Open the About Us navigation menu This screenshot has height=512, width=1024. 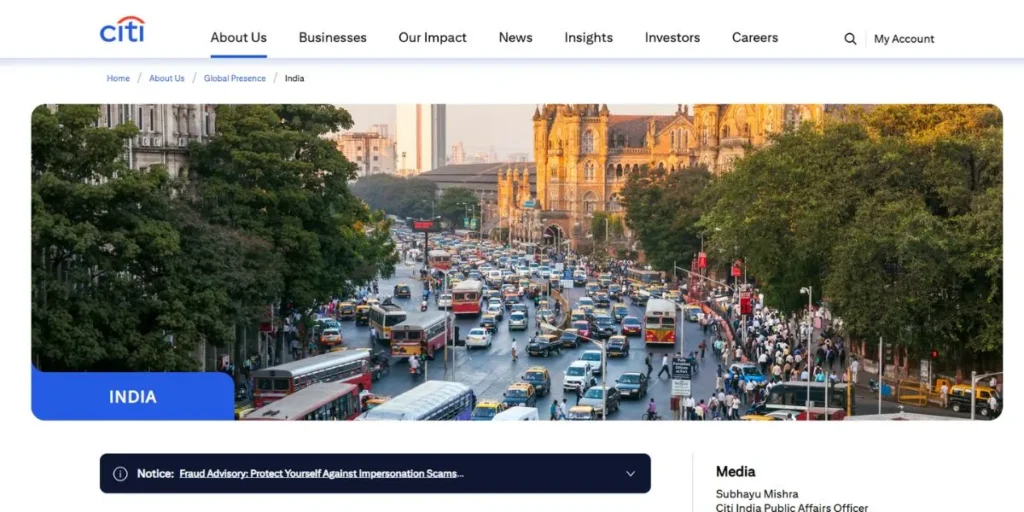pos(238,38)
